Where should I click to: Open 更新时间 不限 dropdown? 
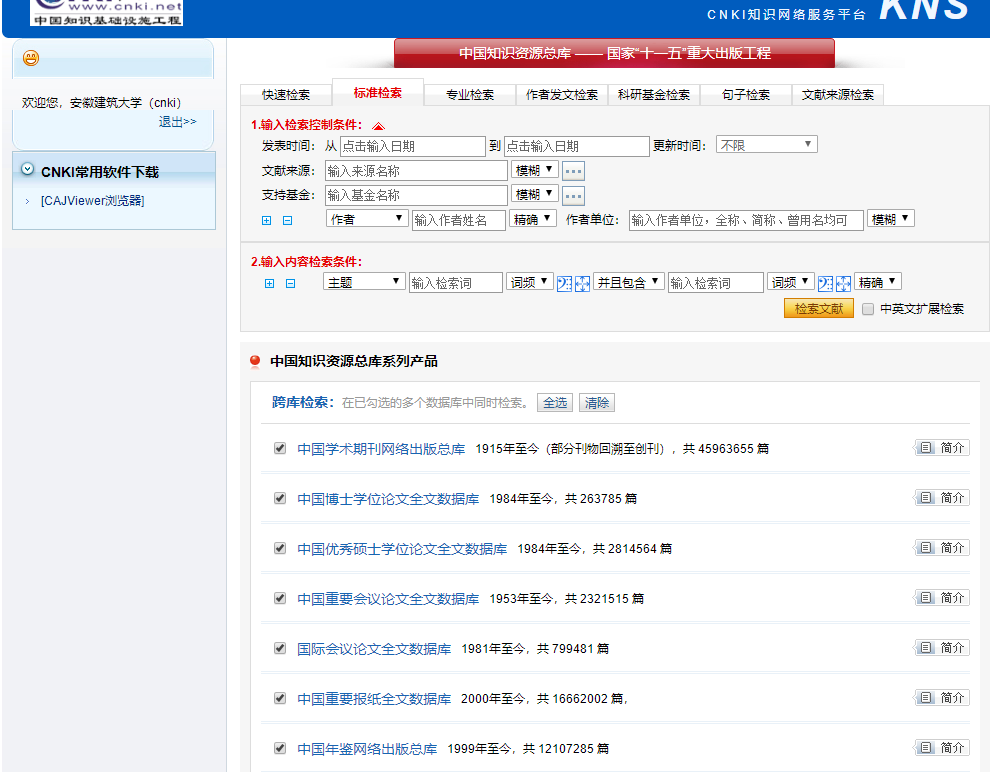click(x=766, y=145)
